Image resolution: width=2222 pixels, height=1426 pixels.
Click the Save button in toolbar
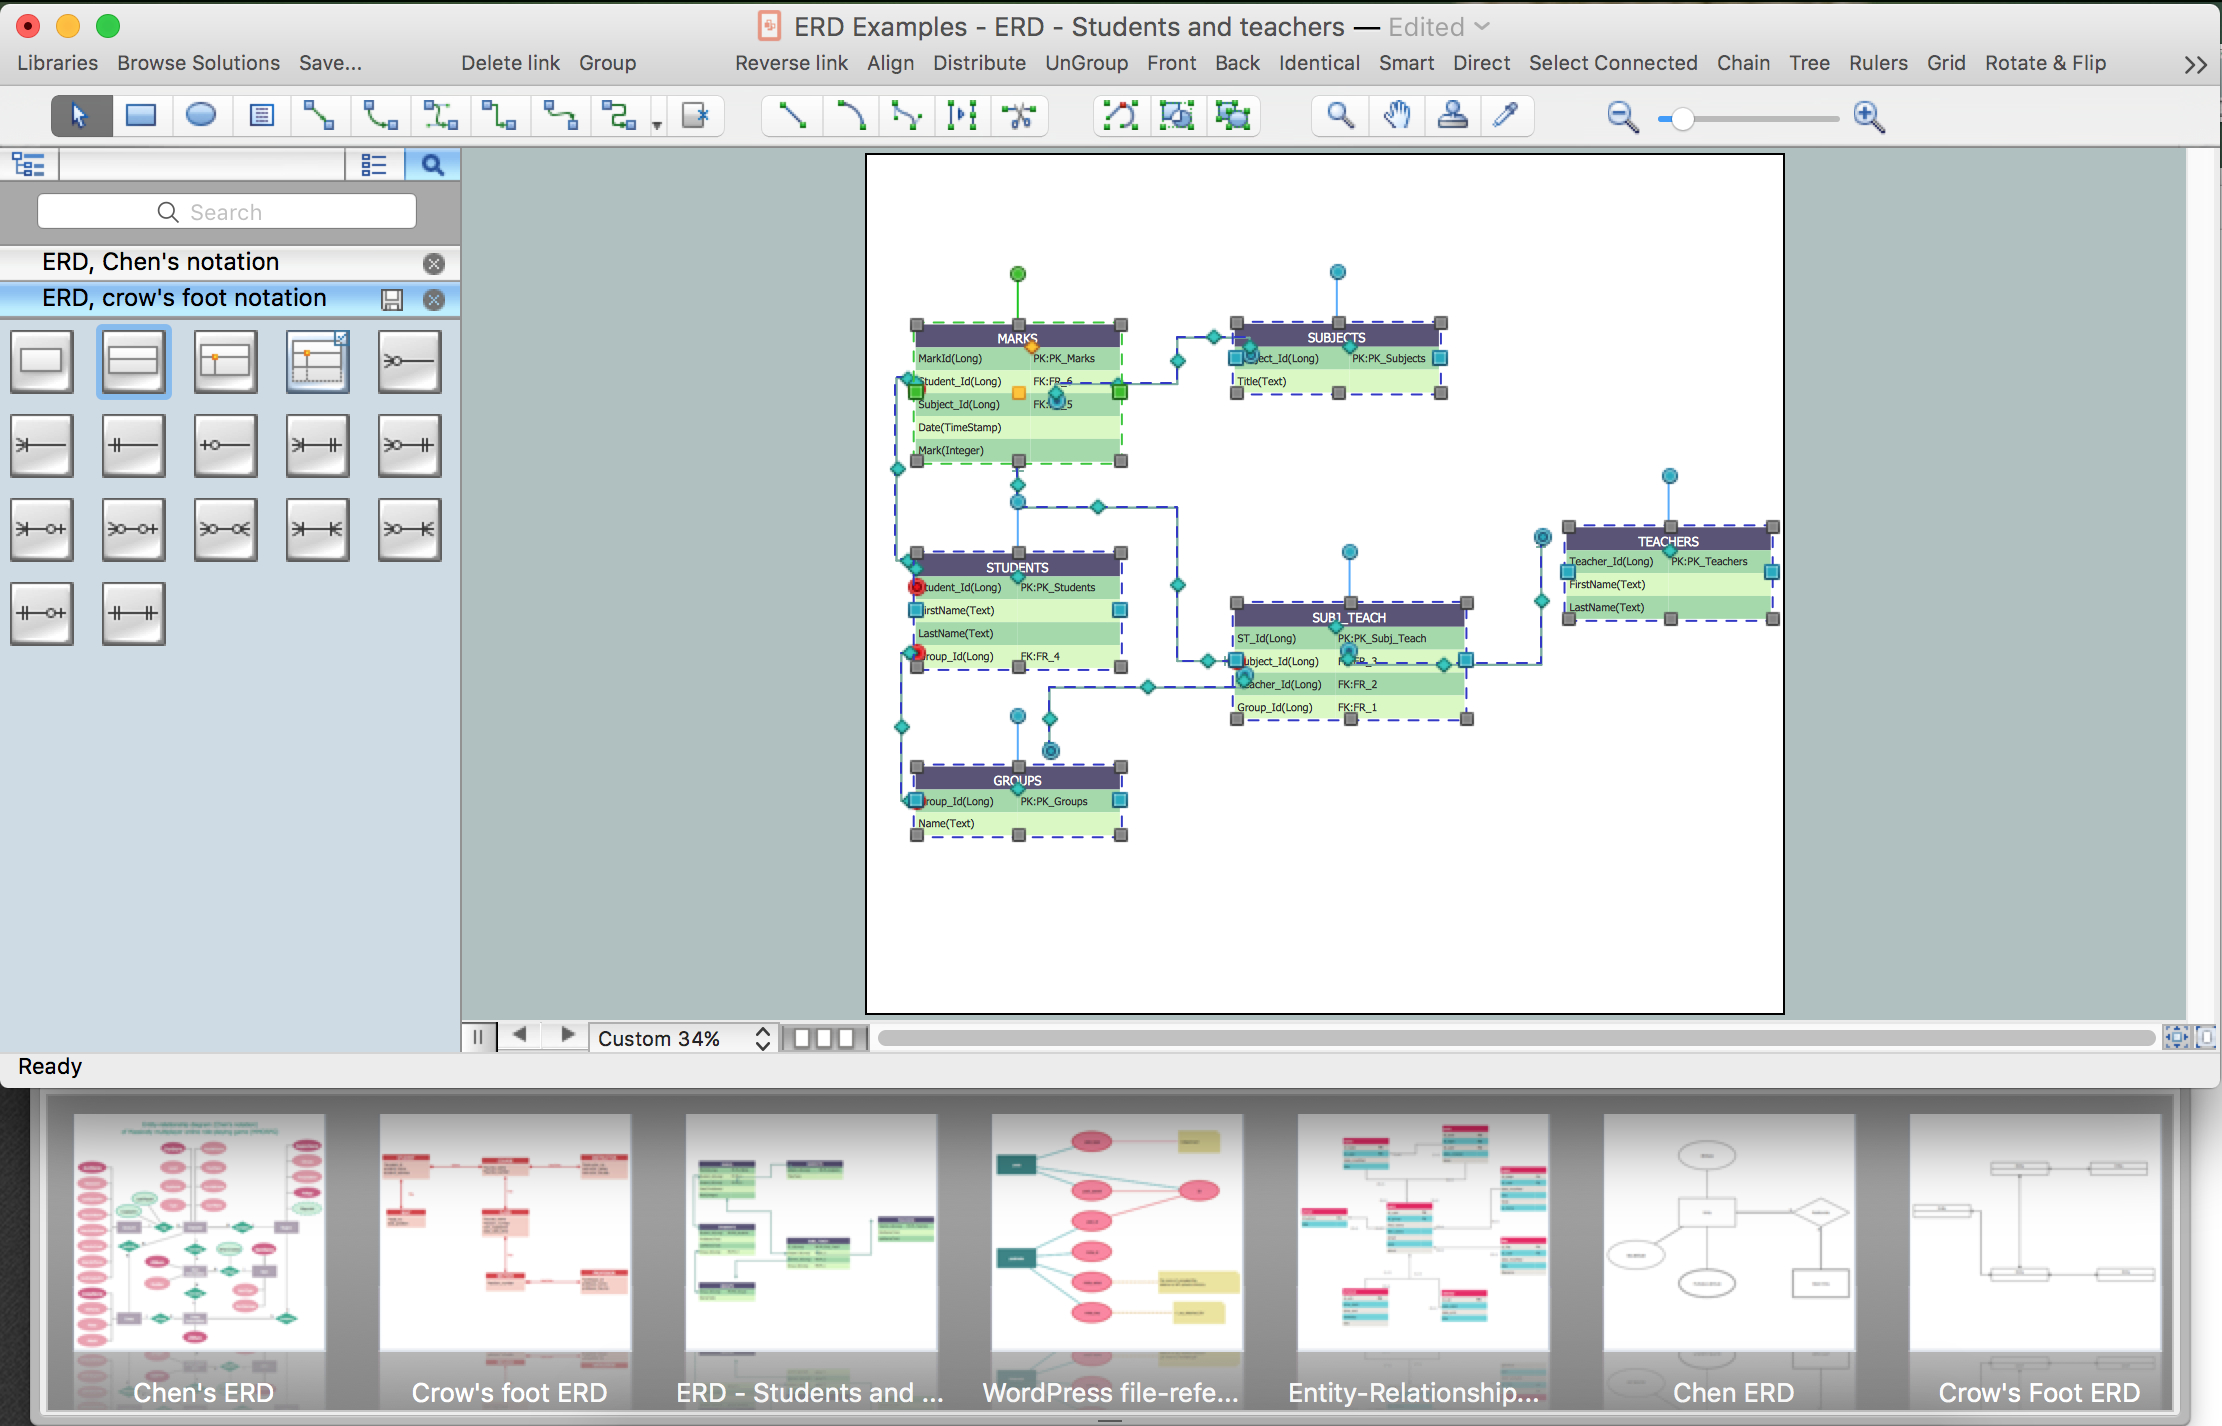pyautogui.click(x=329, y=63)
